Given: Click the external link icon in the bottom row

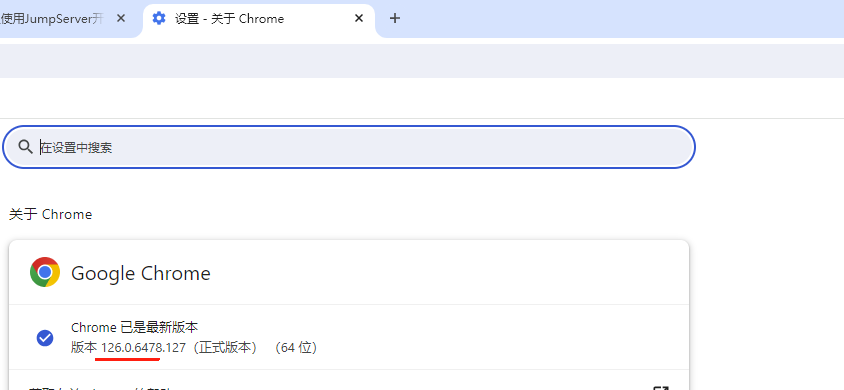Looking at the screenshot, I should click(x=660, y=387).
